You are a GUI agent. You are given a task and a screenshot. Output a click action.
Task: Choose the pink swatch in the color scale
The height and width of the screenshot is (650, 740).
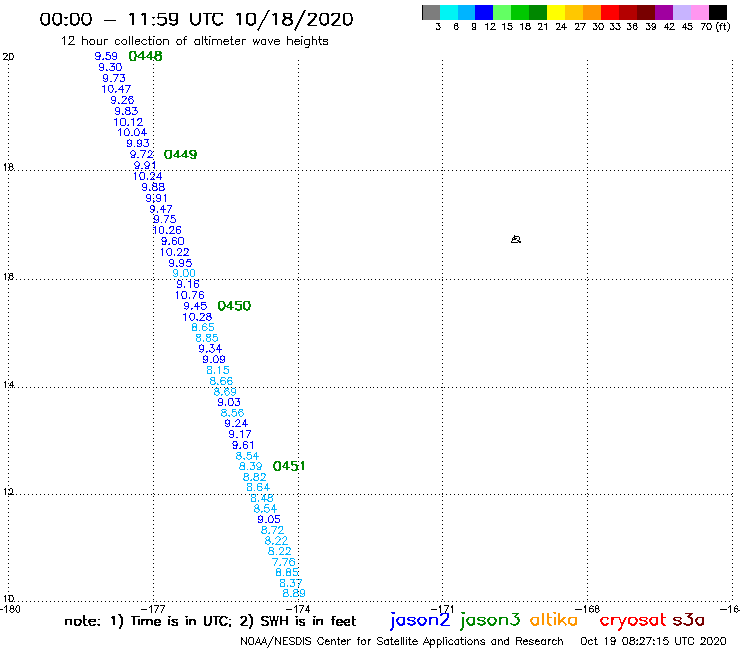click(699, 12)
